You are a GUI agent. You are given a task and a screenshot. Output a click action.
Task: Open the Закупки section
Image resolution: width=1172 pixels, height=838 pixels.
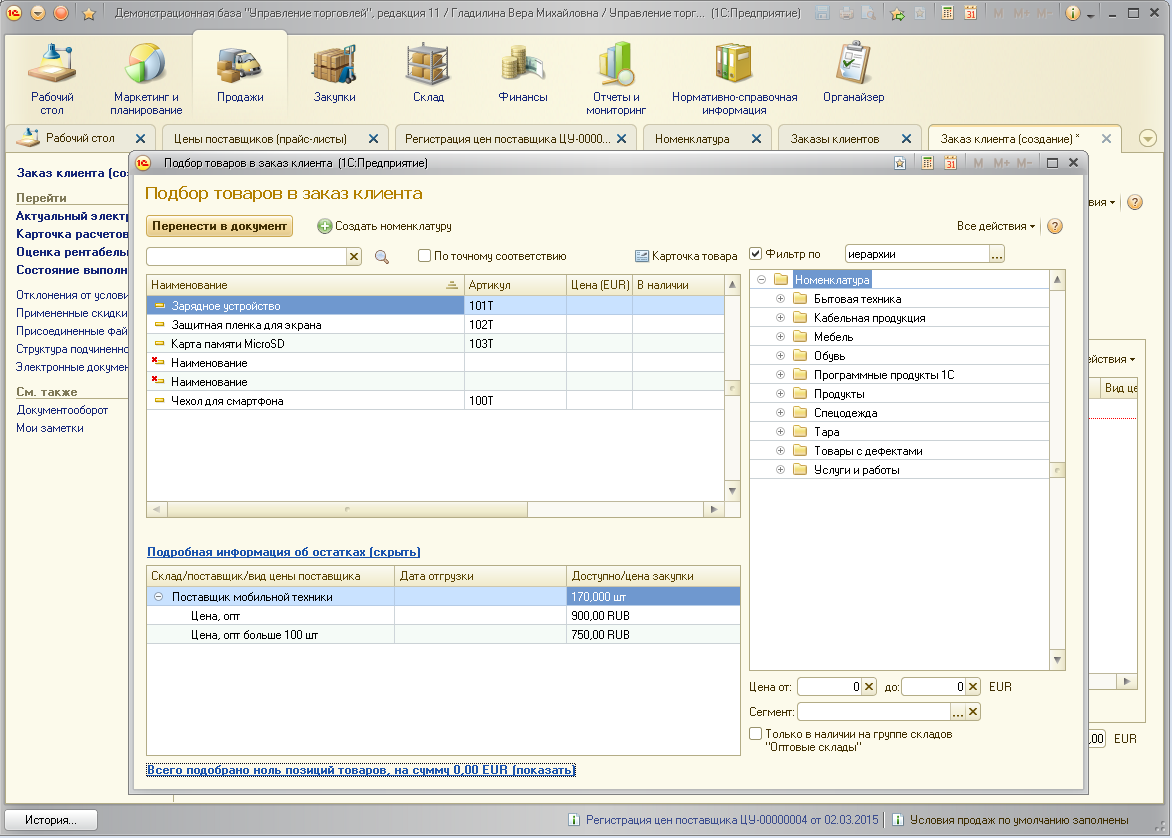(x=334, y=73)
